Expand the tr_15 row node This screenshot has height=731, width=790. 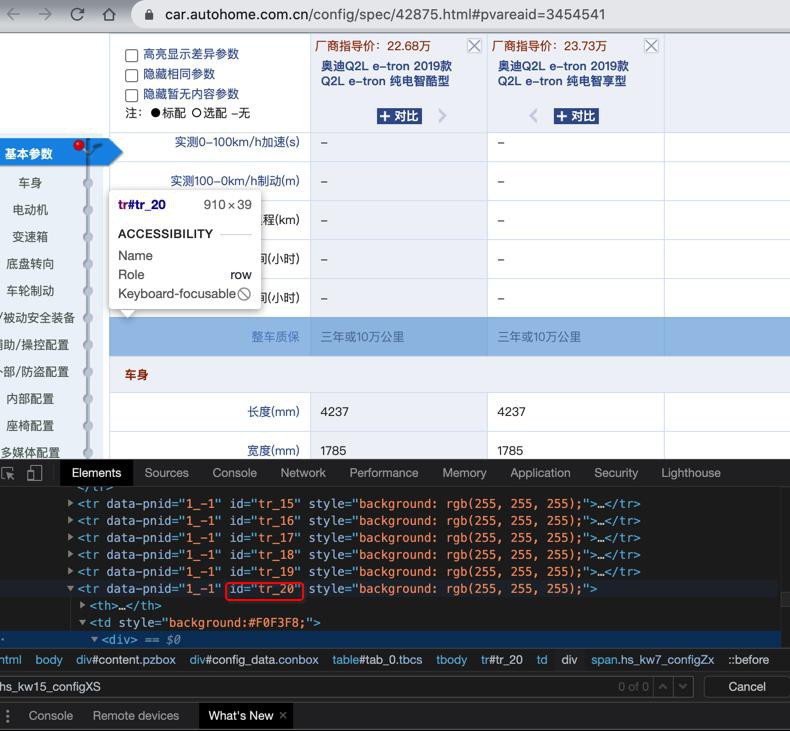click(71, 503)
